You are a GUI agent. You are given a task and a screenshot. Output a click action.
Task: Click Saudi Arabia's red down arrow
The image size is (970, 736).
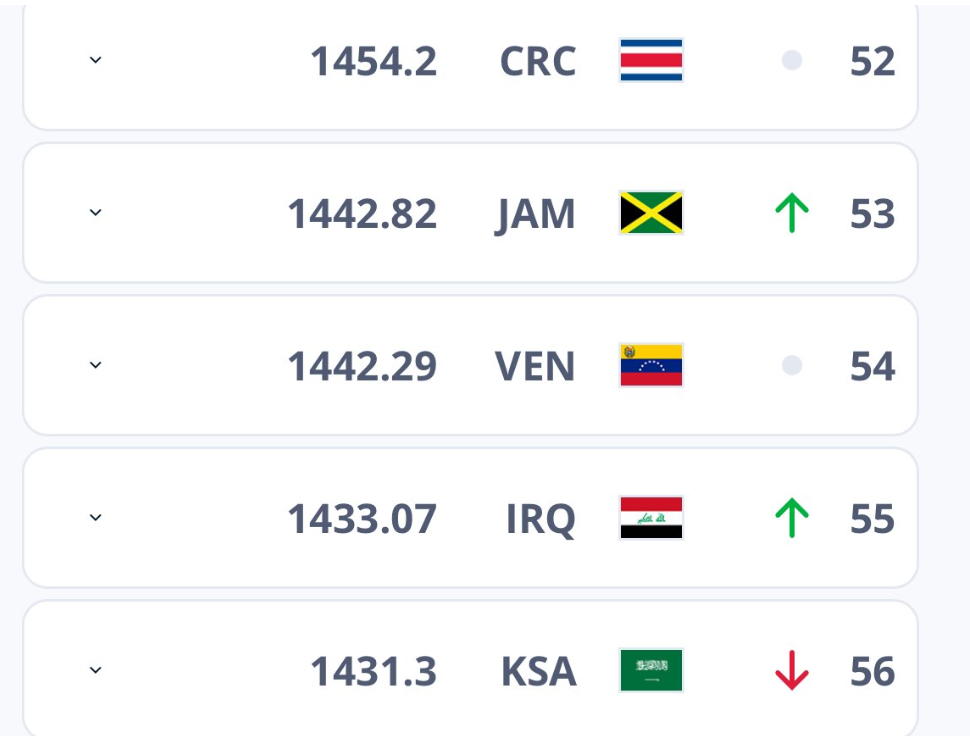click(x=792, y=670)
